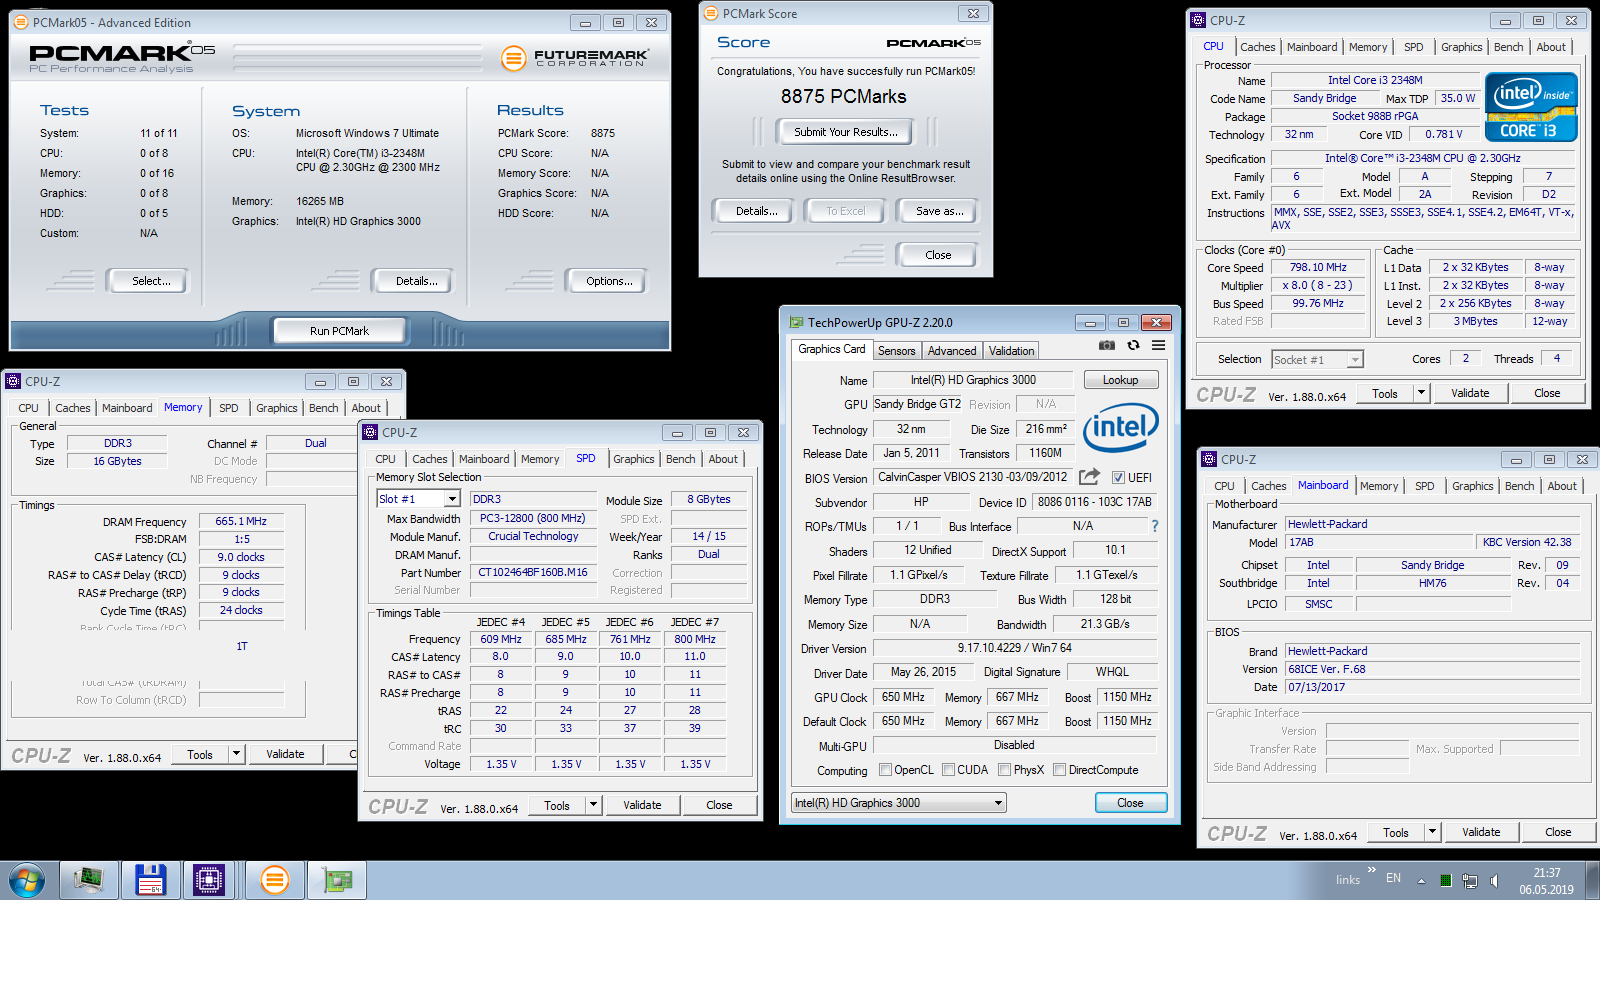Click the taskbar clock showing 21:37
This screenshot has height=993, width=1600.
point(1547,881)
